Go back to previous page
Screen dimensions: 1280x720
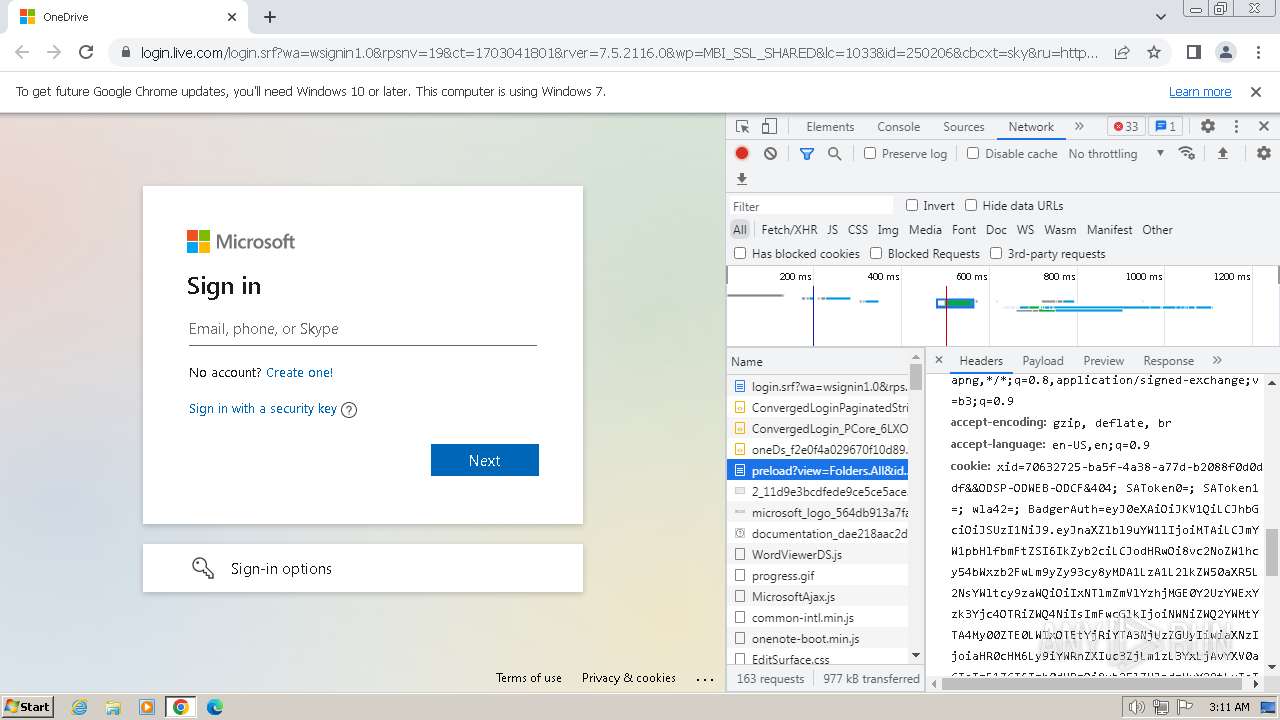tap(22, 52)
